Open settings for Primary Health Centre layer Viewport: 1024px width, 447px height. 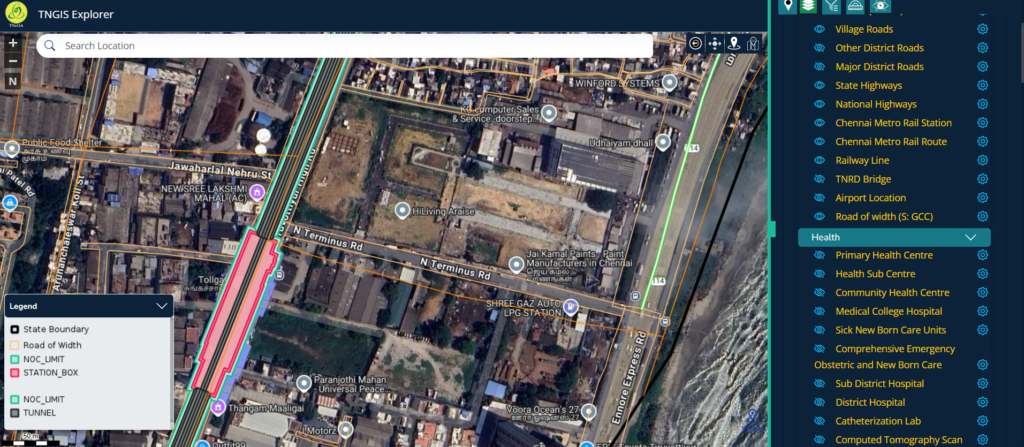(x=982, y=255)
